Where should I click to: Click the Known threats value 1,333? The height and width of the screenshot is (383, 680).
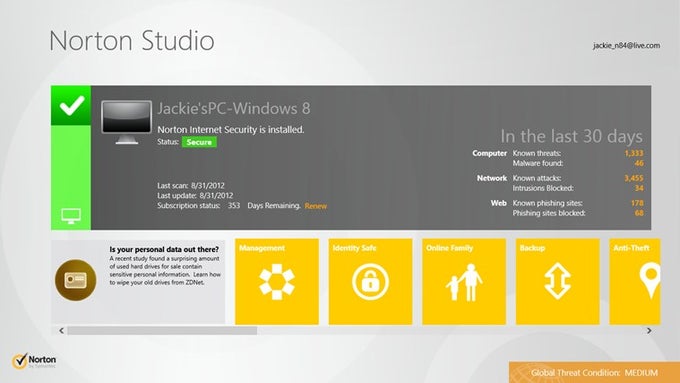[x=634, y=153]
